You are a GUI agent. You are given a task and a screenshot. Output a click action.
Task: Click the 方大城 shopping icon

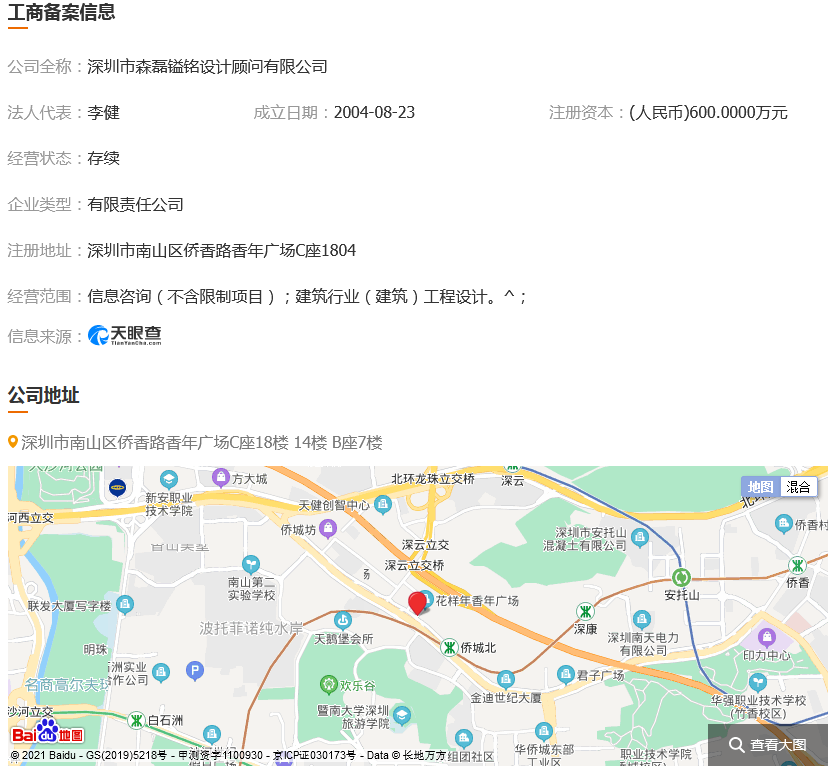coord(221,478)
